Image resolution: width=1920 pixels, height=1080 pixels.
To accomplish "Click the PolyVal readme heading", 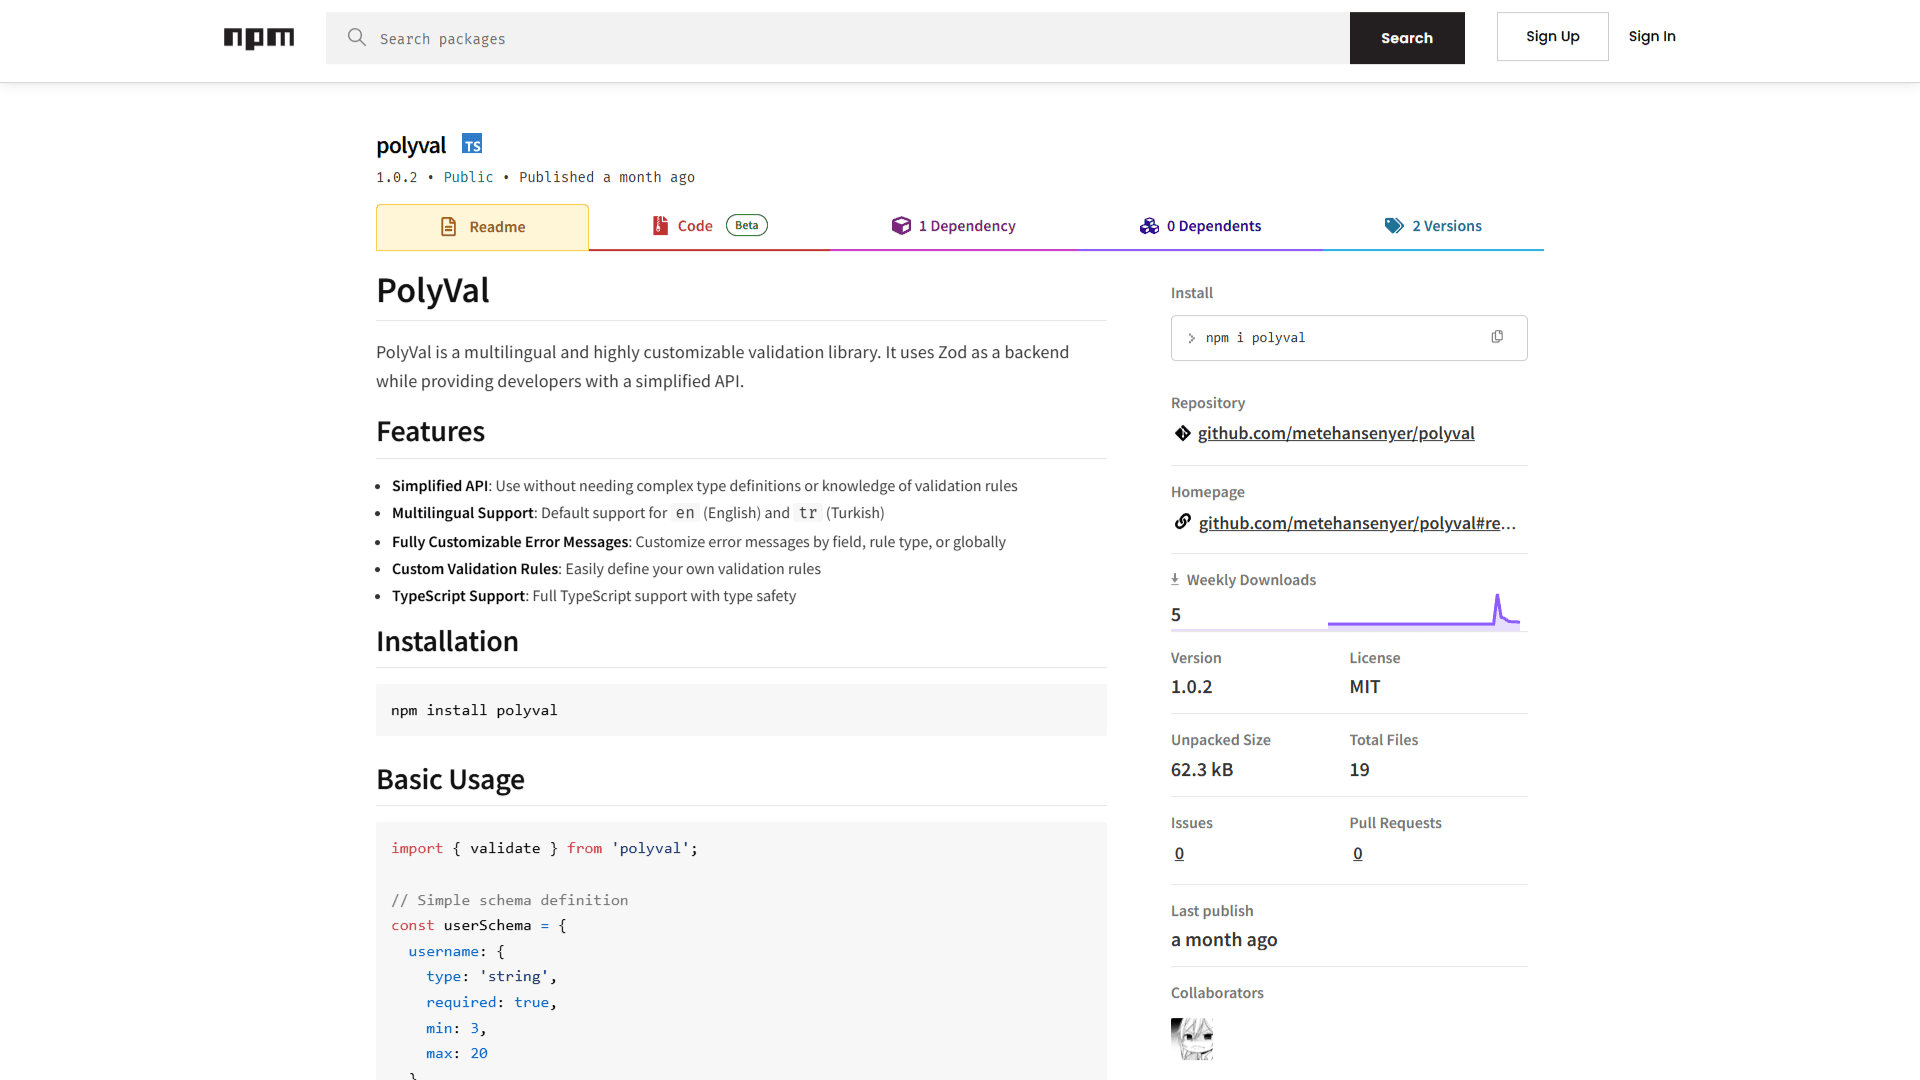I will point(433,290).
